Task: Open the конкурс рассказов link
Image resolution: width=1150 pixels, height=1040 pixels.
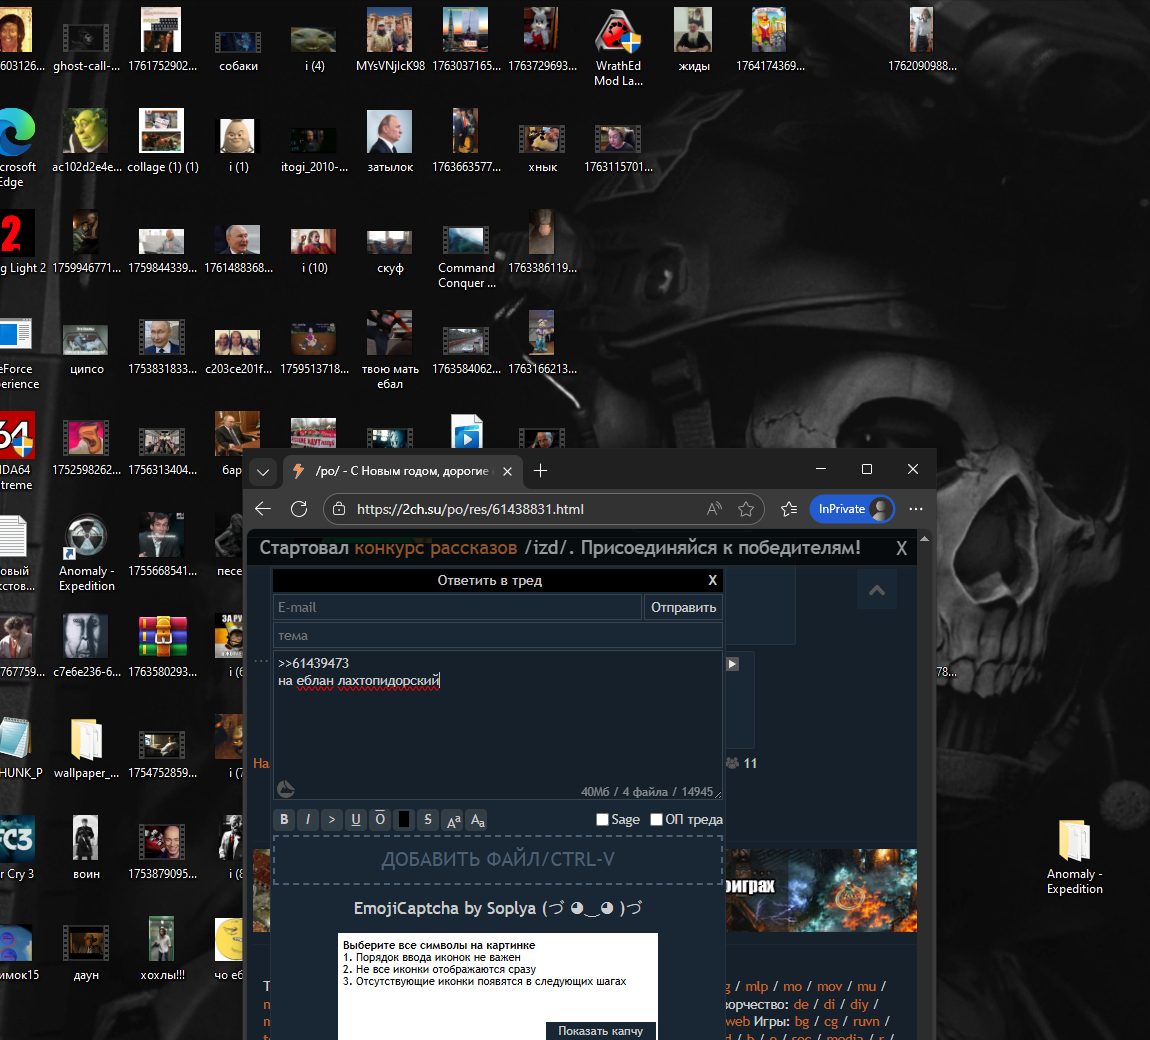Action: (436, 548)
